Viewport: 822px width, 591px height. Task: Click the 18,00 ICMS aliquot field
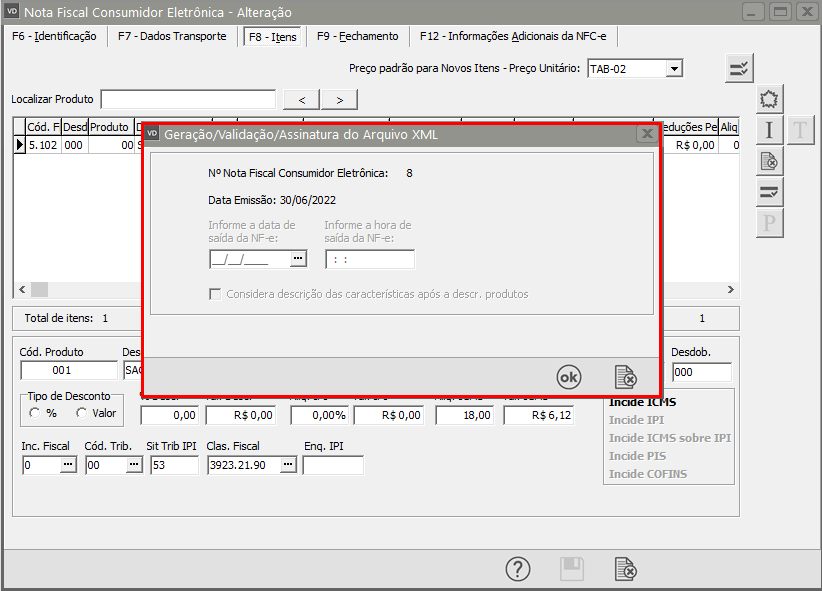pyautogui.click(x=464, y=415)
